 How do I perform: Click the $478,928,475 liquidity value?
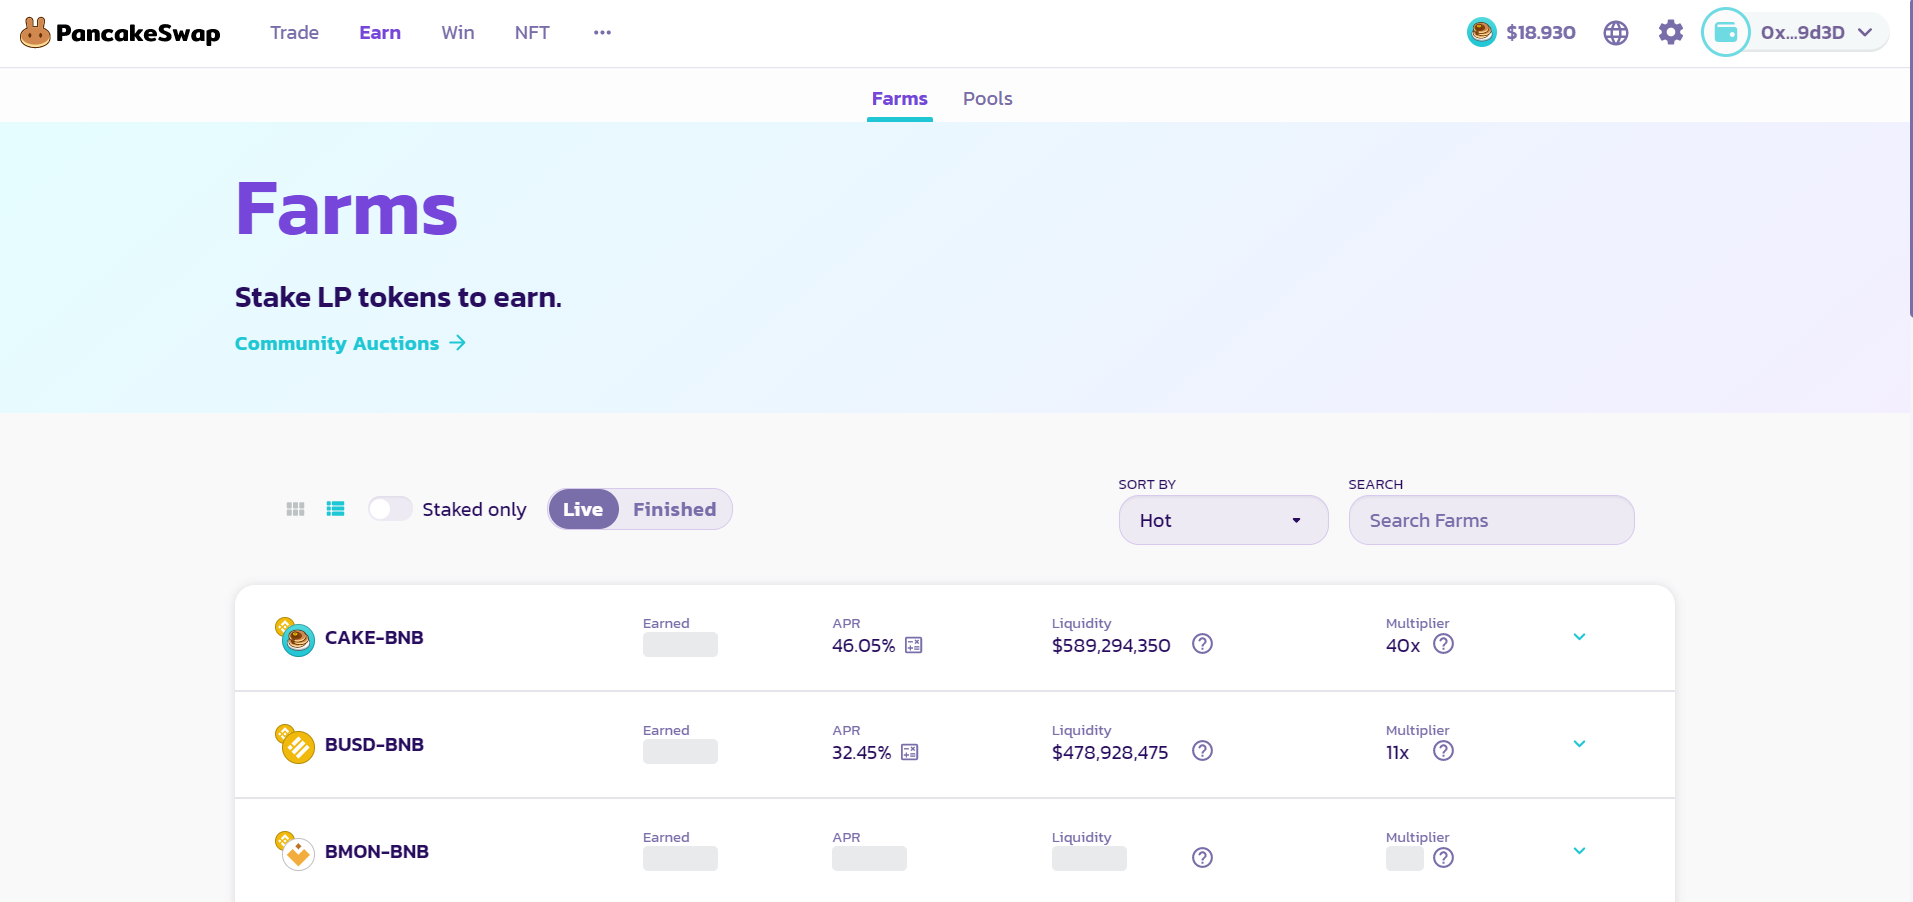1110,753
